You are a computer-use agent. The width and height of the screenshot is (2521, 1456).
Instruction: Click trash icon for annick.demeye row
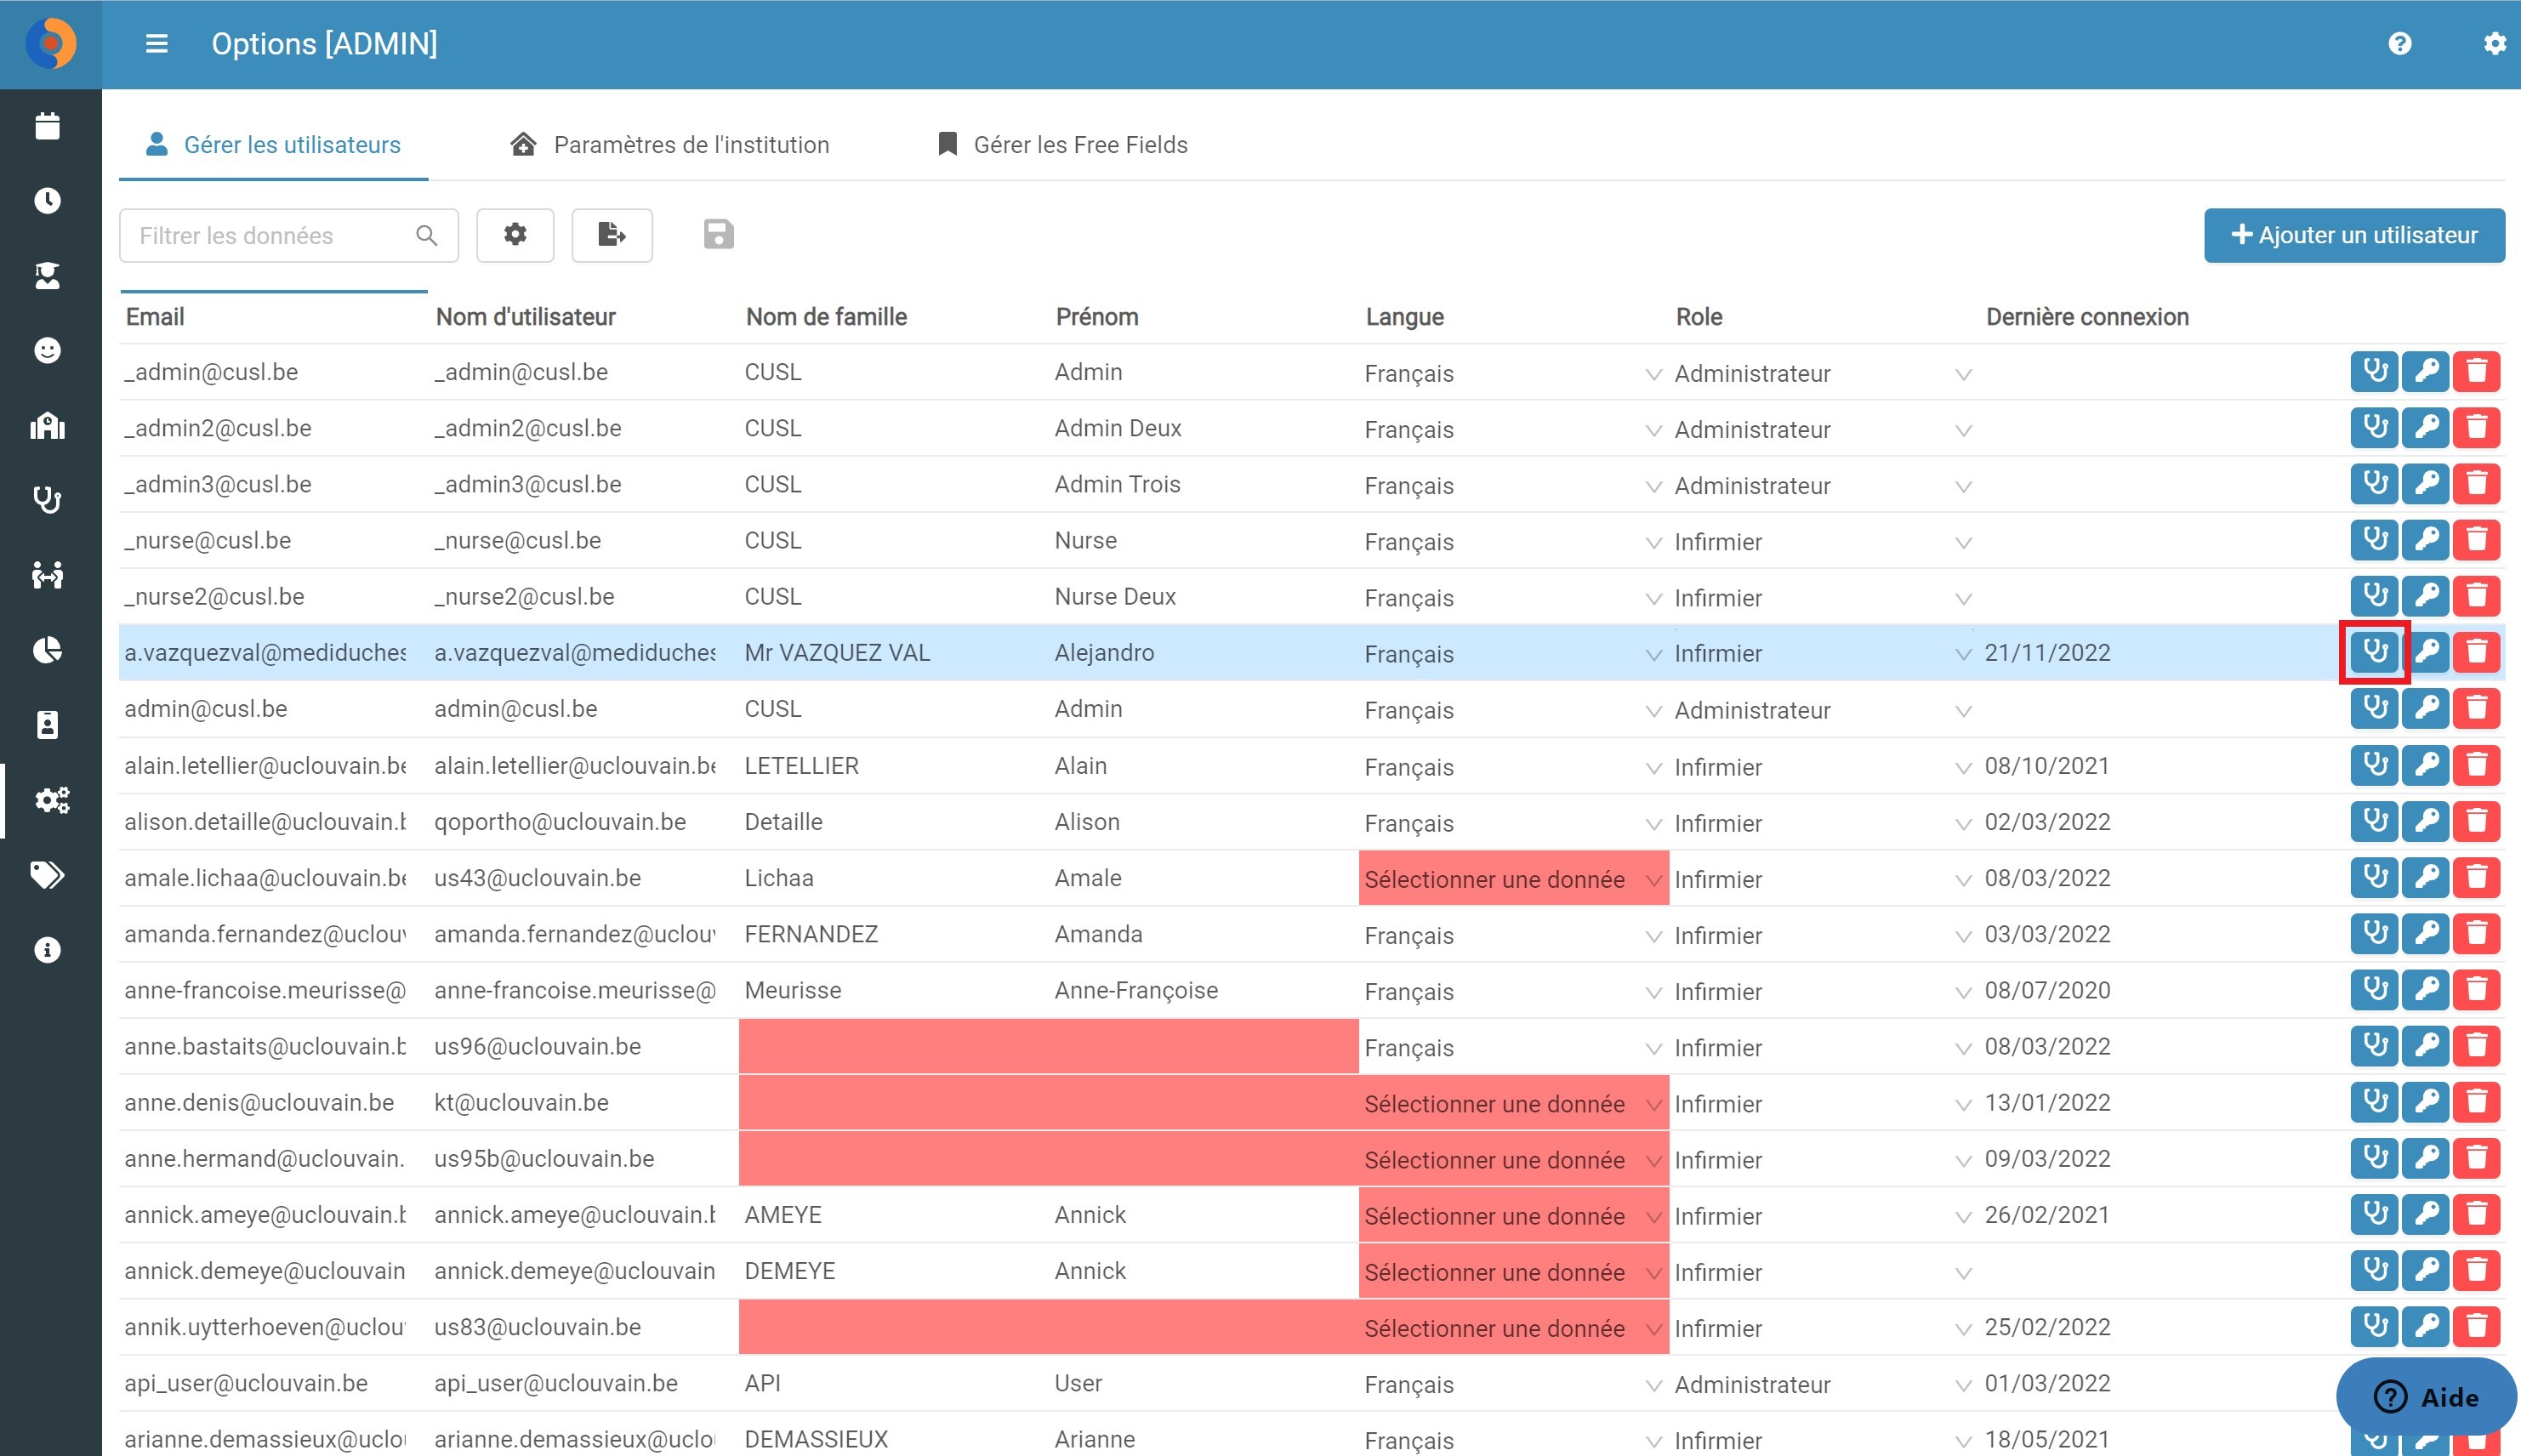coord(2477,1271)
